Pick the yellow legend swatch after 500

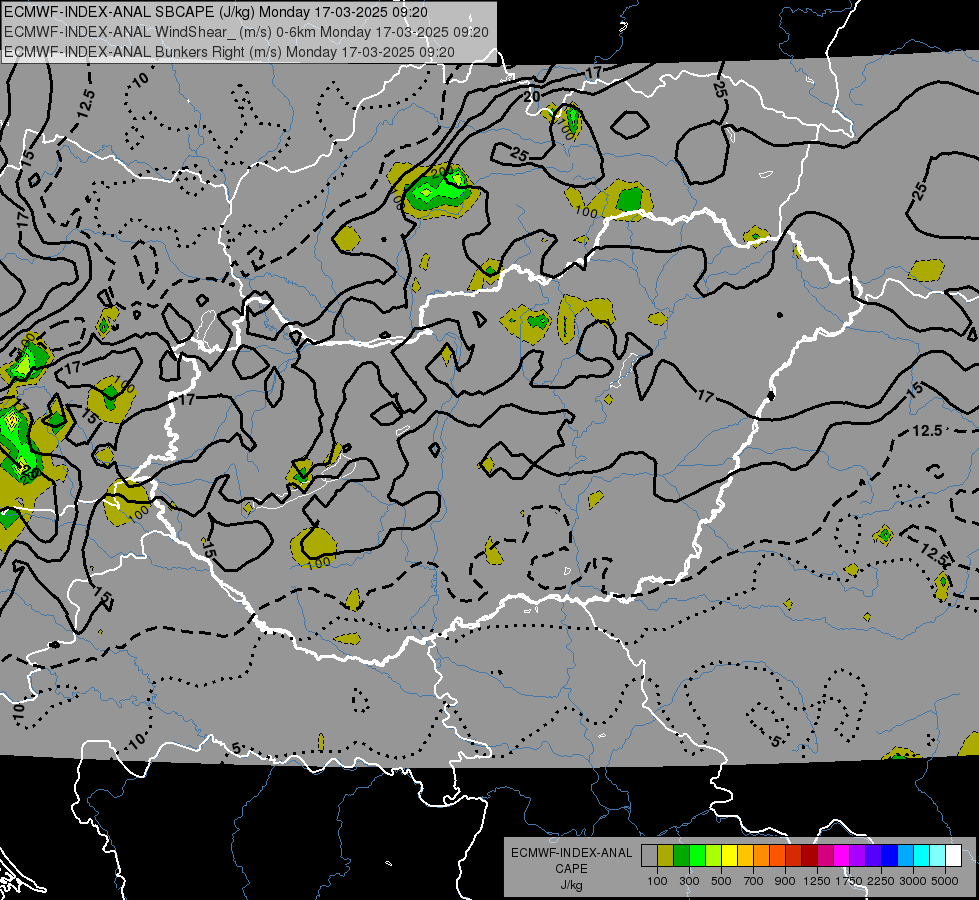pyautogui.click(x=729, y=855)
